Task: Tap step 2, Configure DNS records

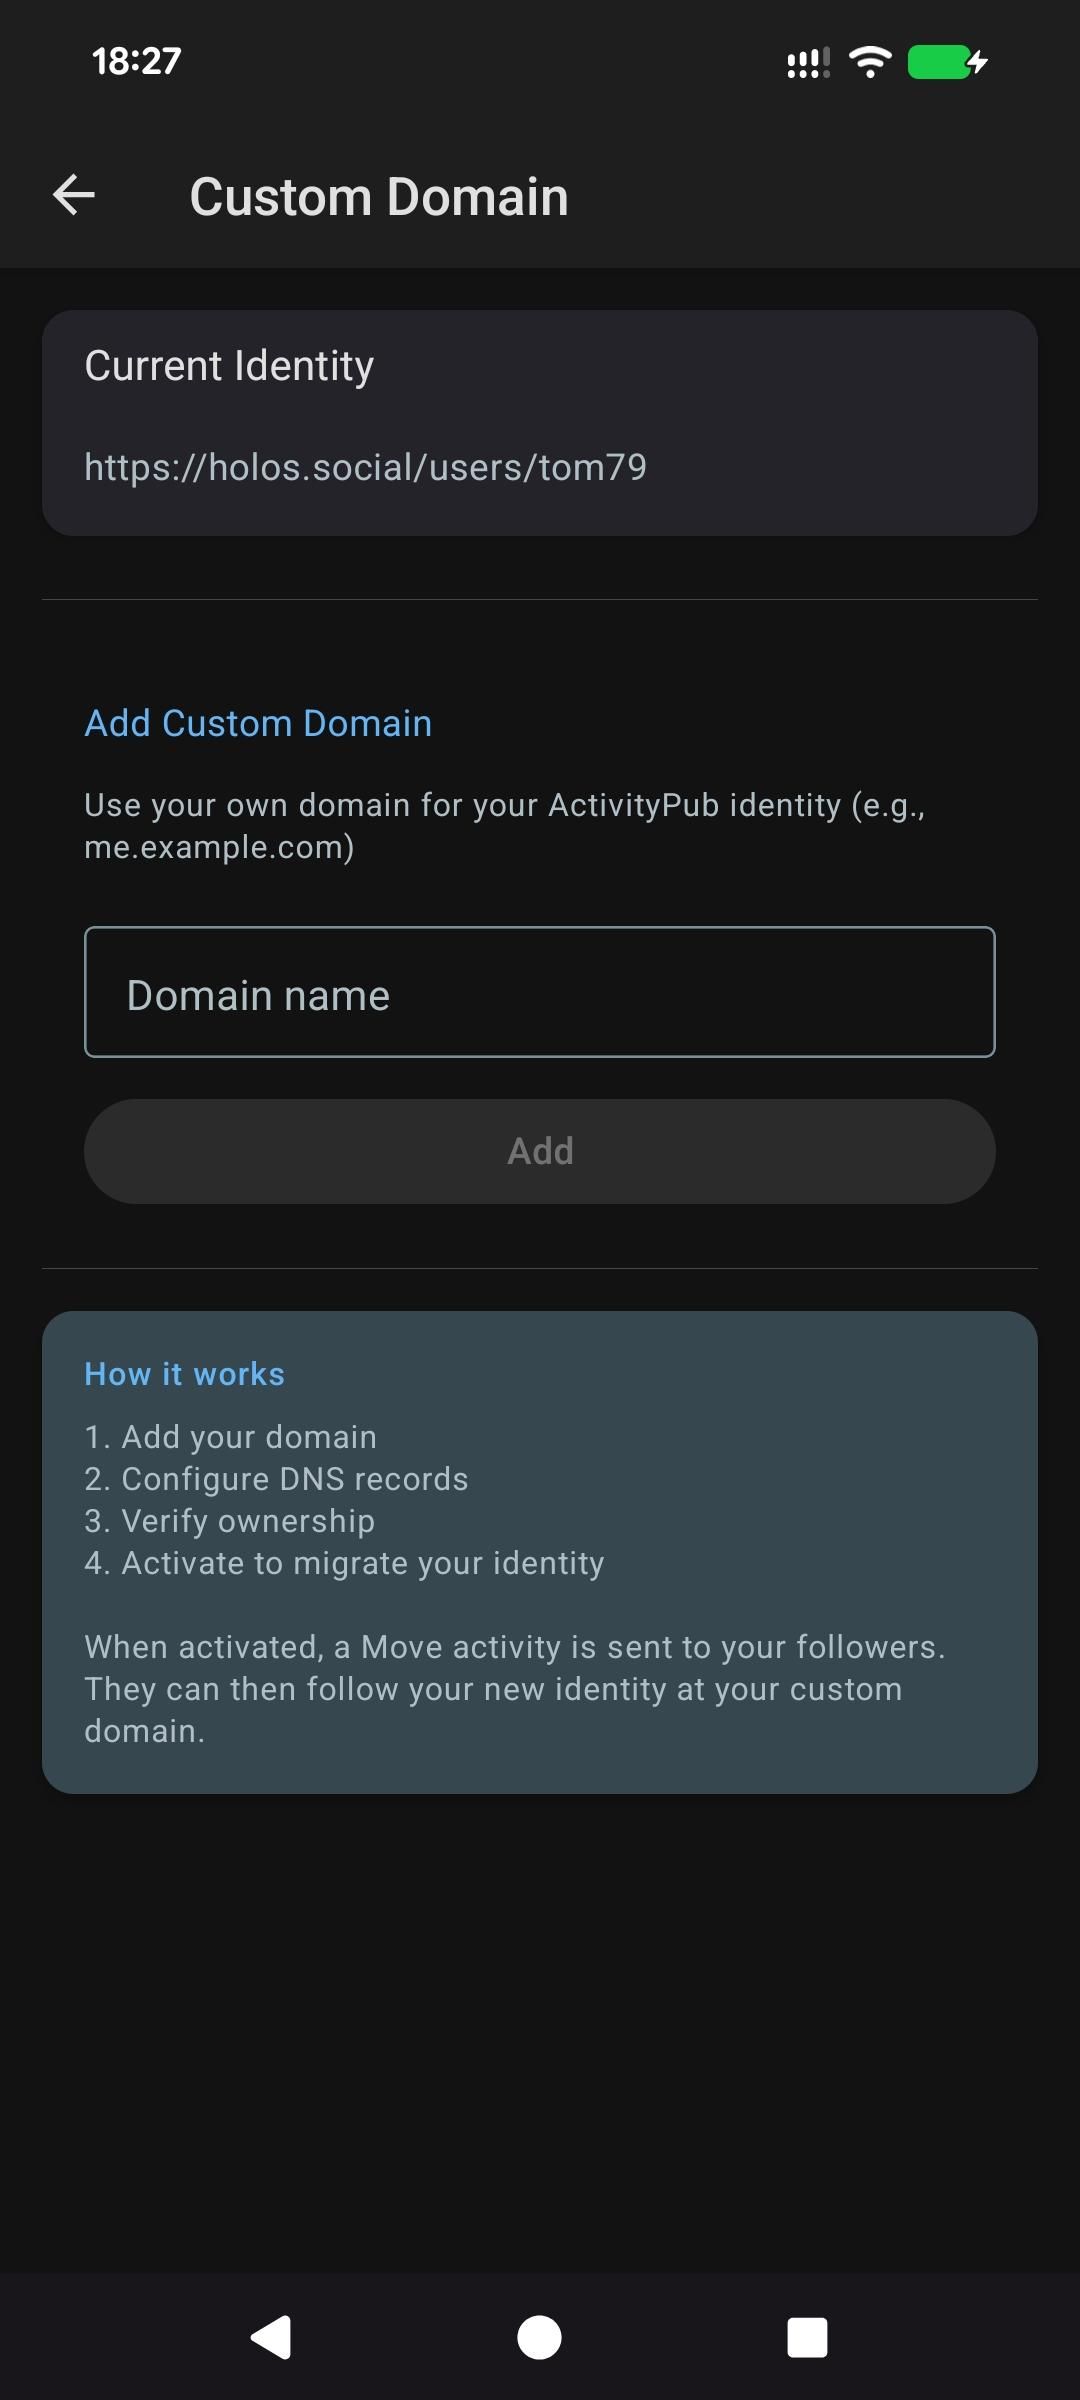Action: tap(276, 1478)
